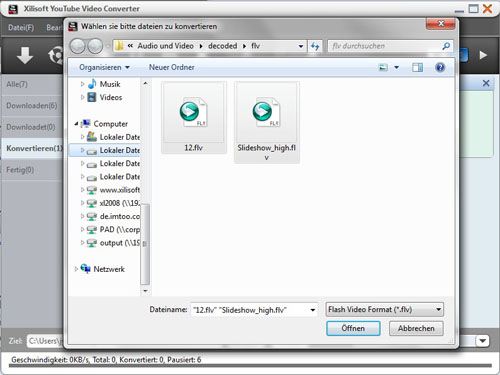Select the Videos library icon
This screenshot has width=500, height=375.
[92, 97]
